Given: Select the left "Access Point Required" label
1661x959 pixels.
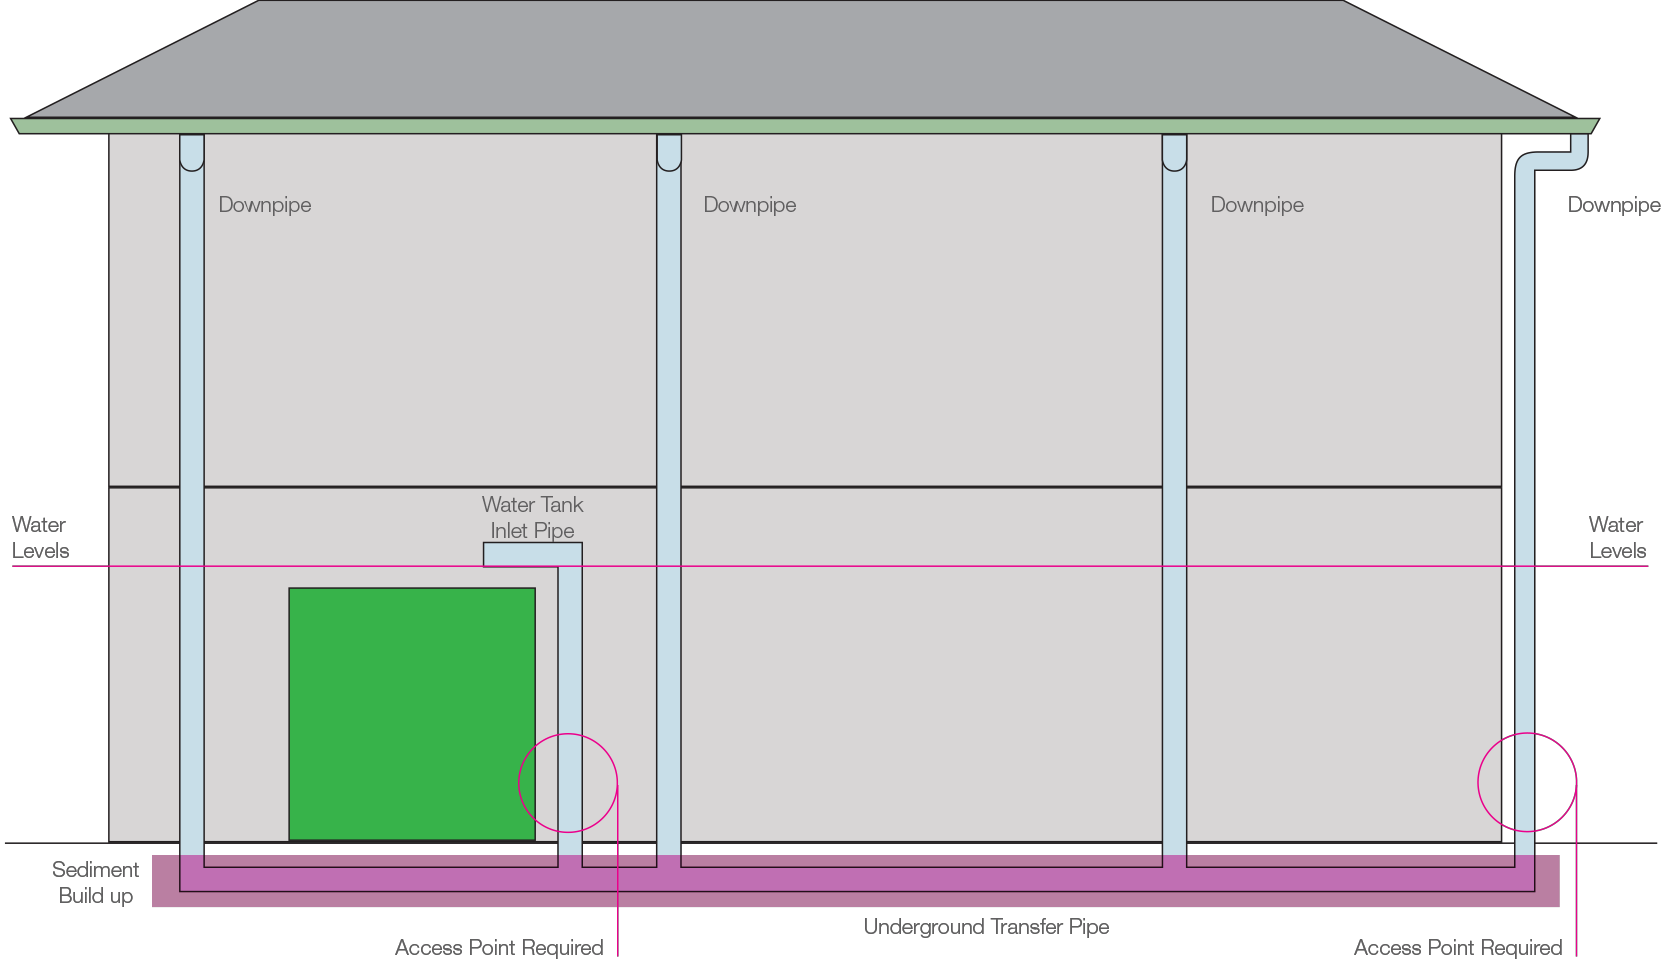Looking at the screenshot, I should [x=499, y=947].
